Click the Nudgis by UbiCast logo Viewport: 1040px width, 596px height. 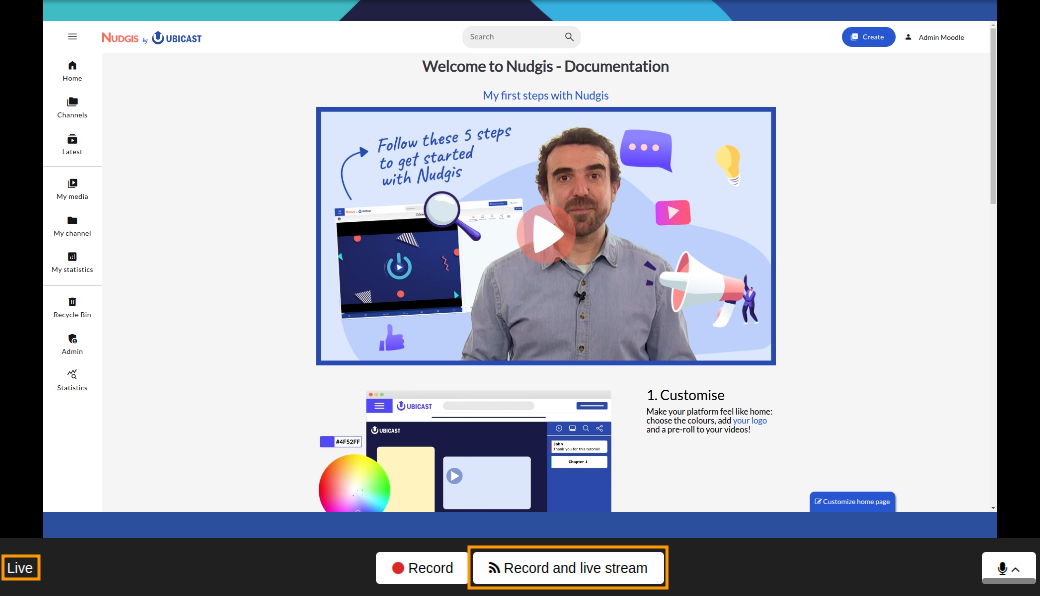[151, 38]
